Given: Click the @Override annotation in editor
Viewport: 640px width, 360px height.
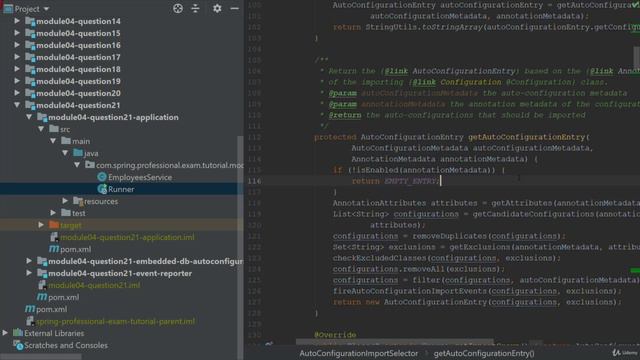Looking at the screenshot, I should point(335,335).
